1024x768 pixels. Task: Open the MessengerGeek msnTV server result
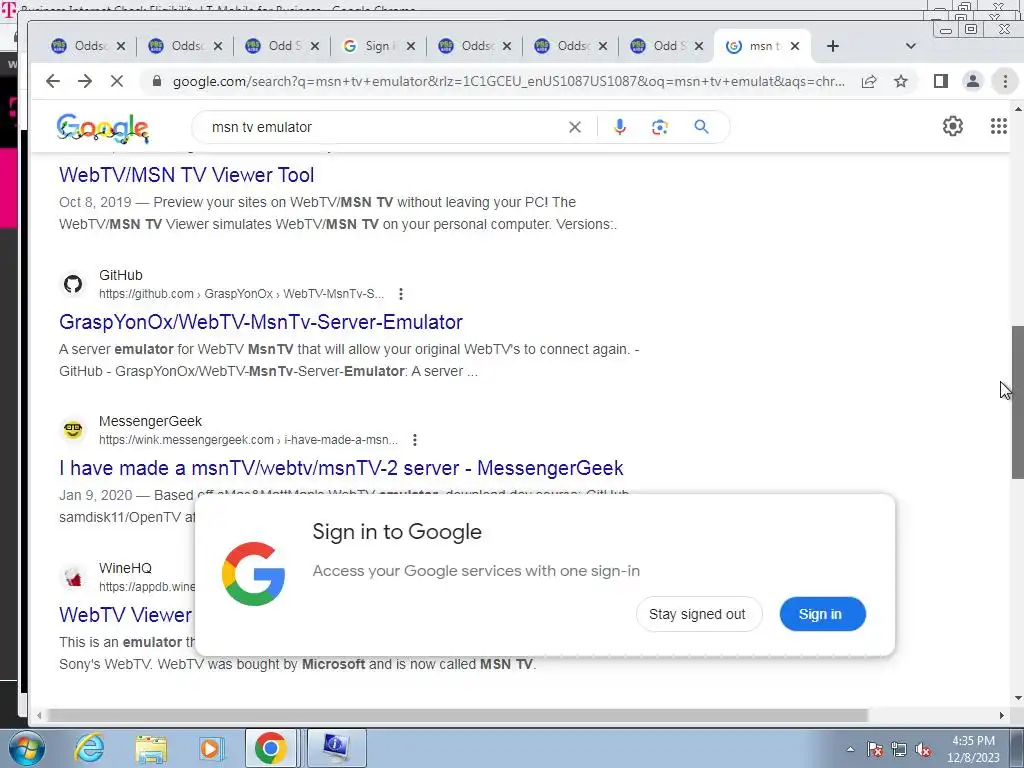pos(341,468)
